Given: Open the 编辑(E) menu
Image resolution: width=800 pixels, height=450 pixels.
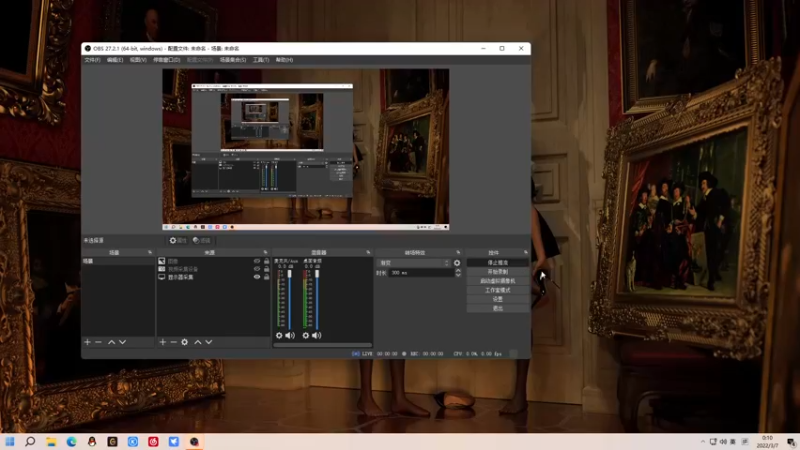Looking at the screenshot, I should 115,60.
